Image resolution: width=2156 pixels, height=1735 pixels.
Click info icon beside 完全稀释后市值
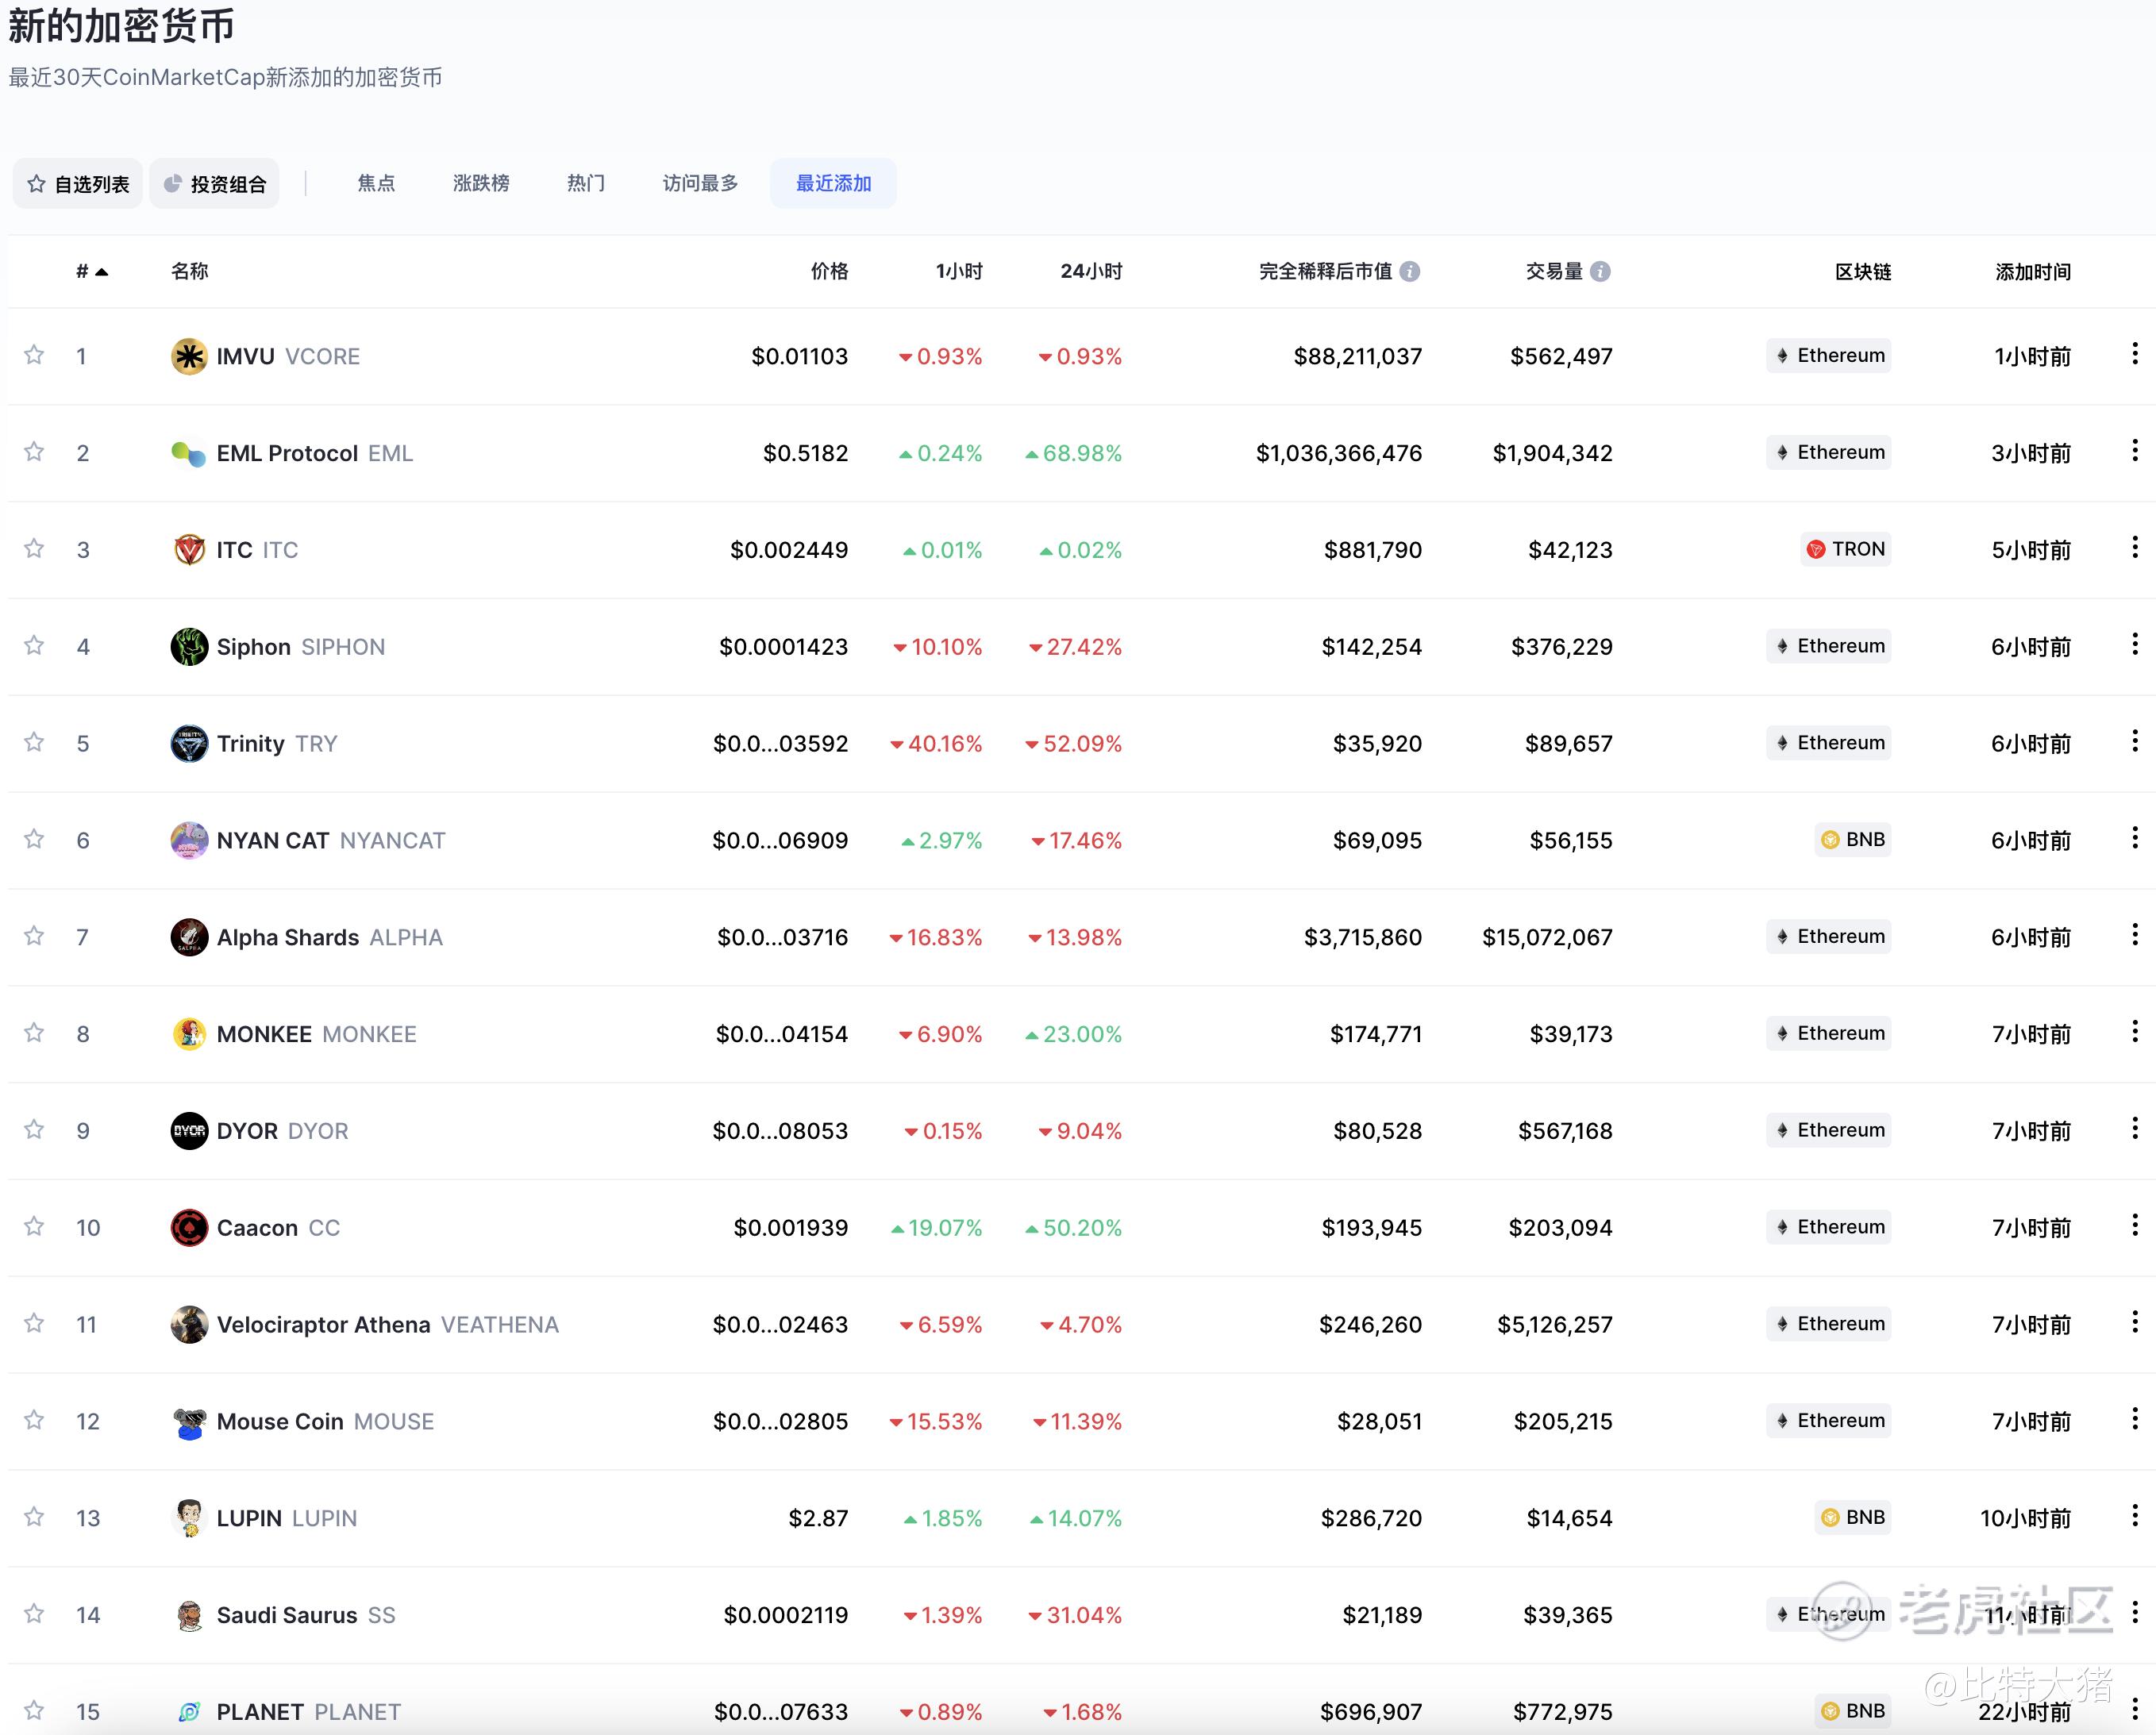pos(1410,272)
